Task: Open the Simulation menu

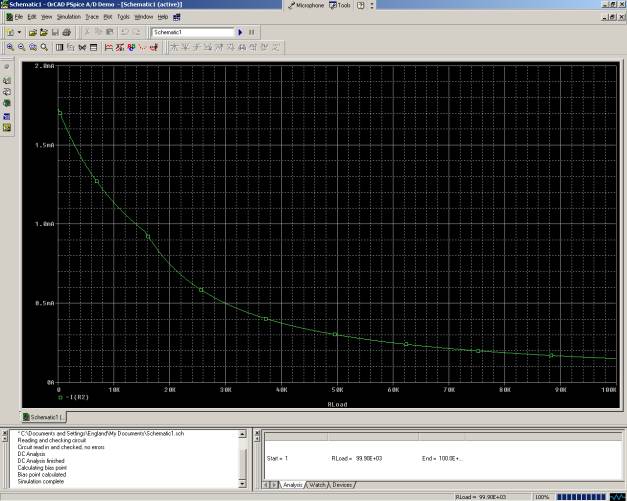Action: [69, 17]
